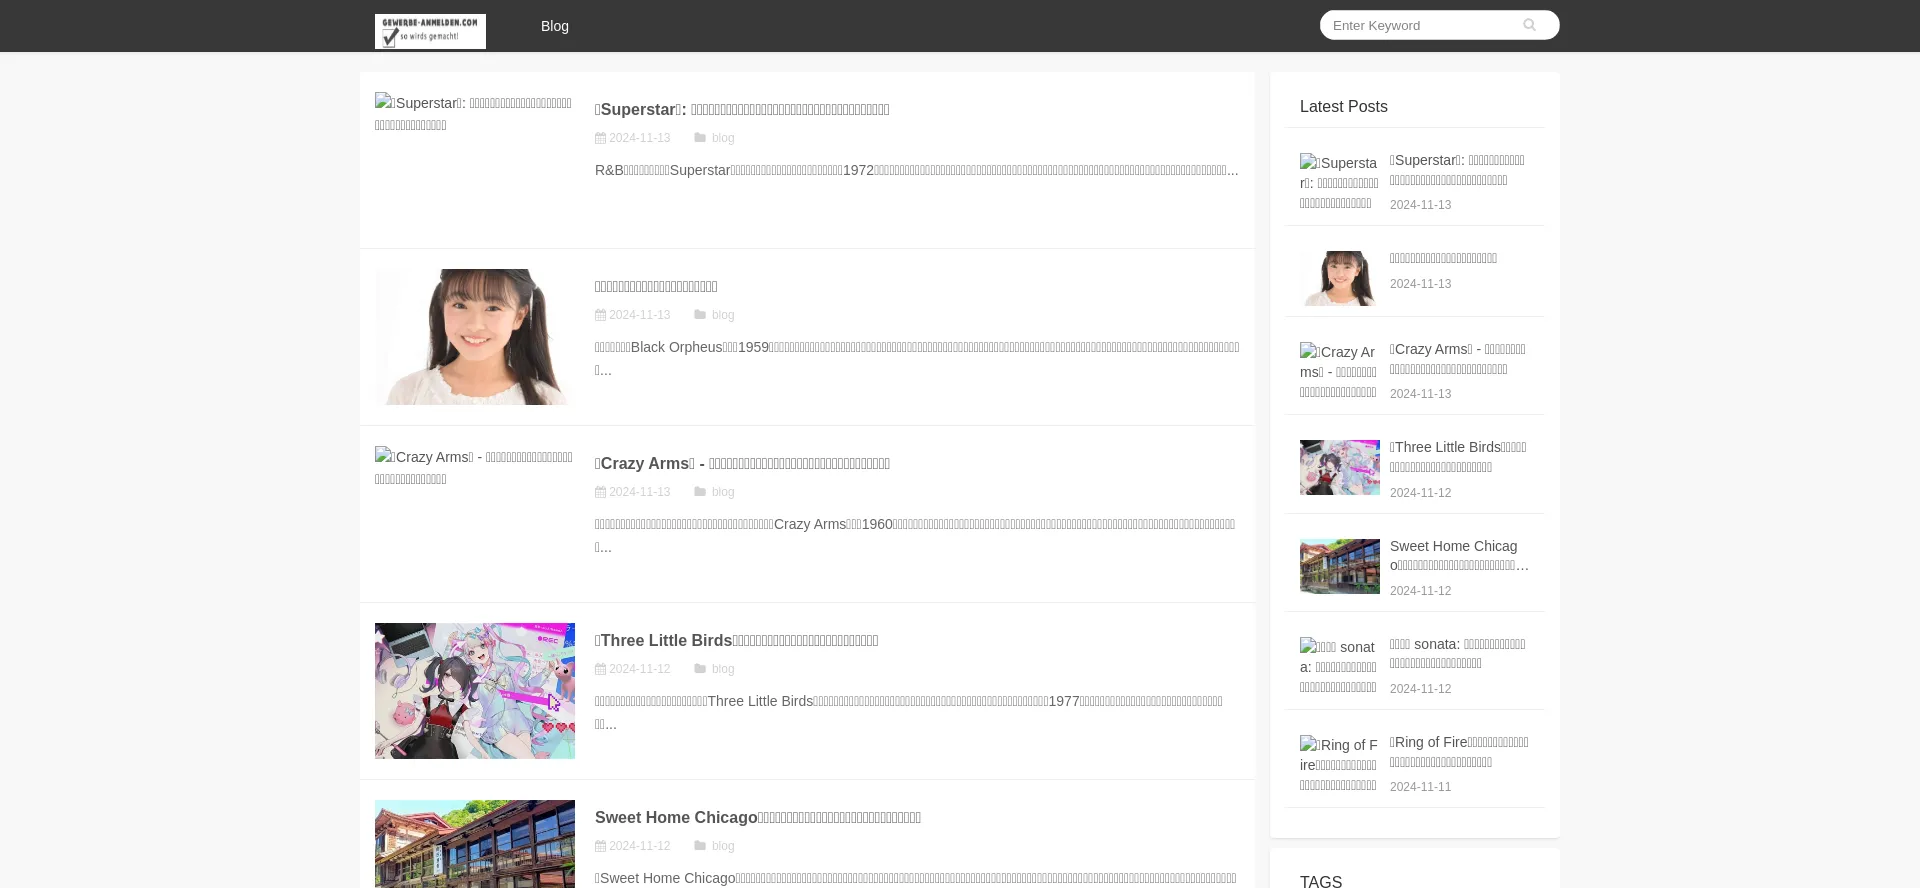Click Ring of Fire thumbnail in Latest Posts
Image resolution: width=1920 pixels, height=888 pixels.
pos(1340,764)
